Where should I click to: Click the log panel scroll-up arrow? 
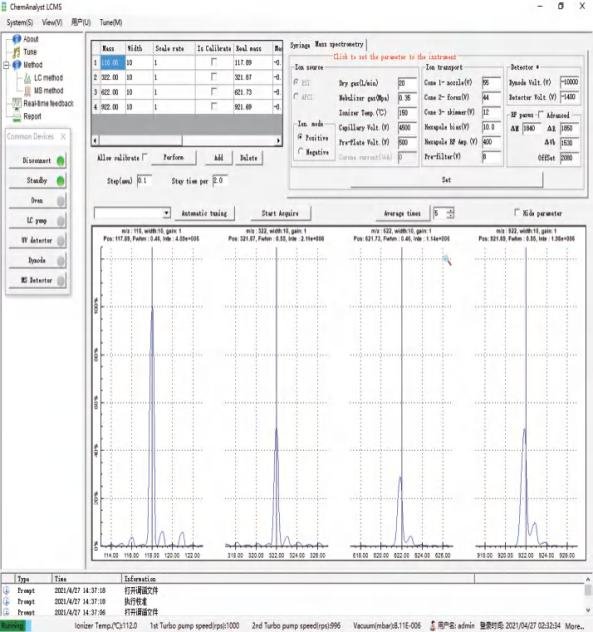(588, 579)
